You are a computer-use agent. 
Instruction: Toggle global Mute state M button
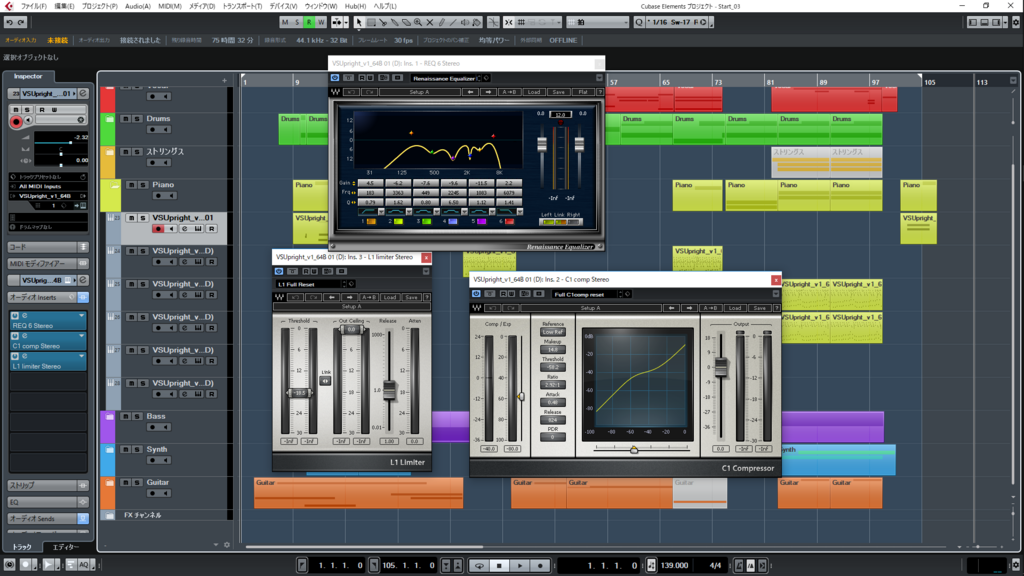click(285, 22)
